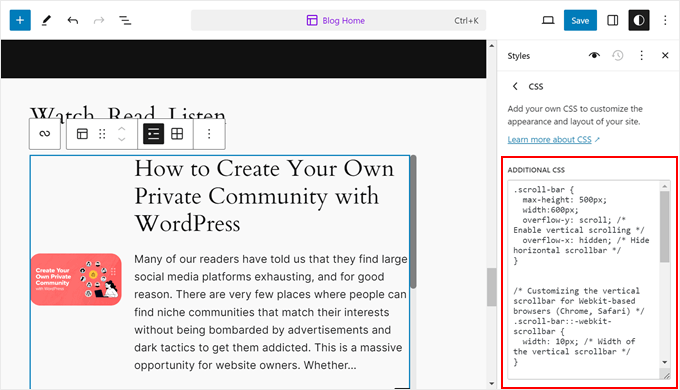Select the Tools pencil icon
Screen dimensions: 680x390
(46, 20)
